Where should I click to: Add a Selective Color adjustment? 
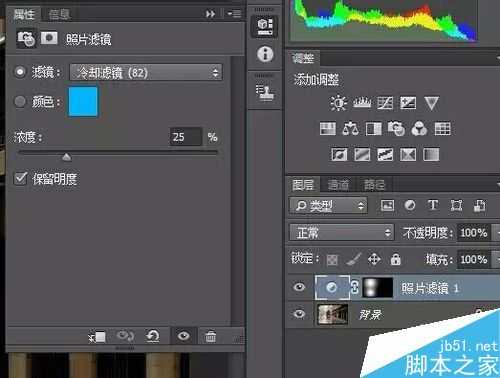pyautogui.click(x=408, y=154)
